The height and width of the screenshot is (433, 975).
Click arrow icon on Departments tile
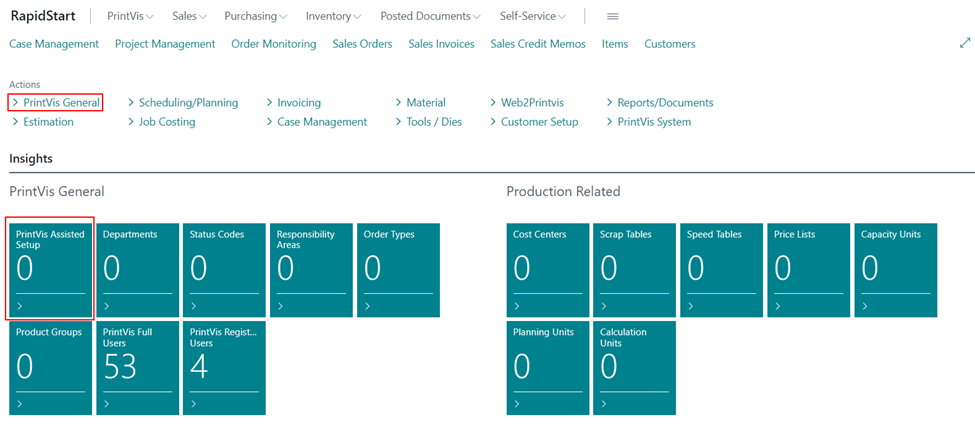pyautogui.click(x=107, y=306)
